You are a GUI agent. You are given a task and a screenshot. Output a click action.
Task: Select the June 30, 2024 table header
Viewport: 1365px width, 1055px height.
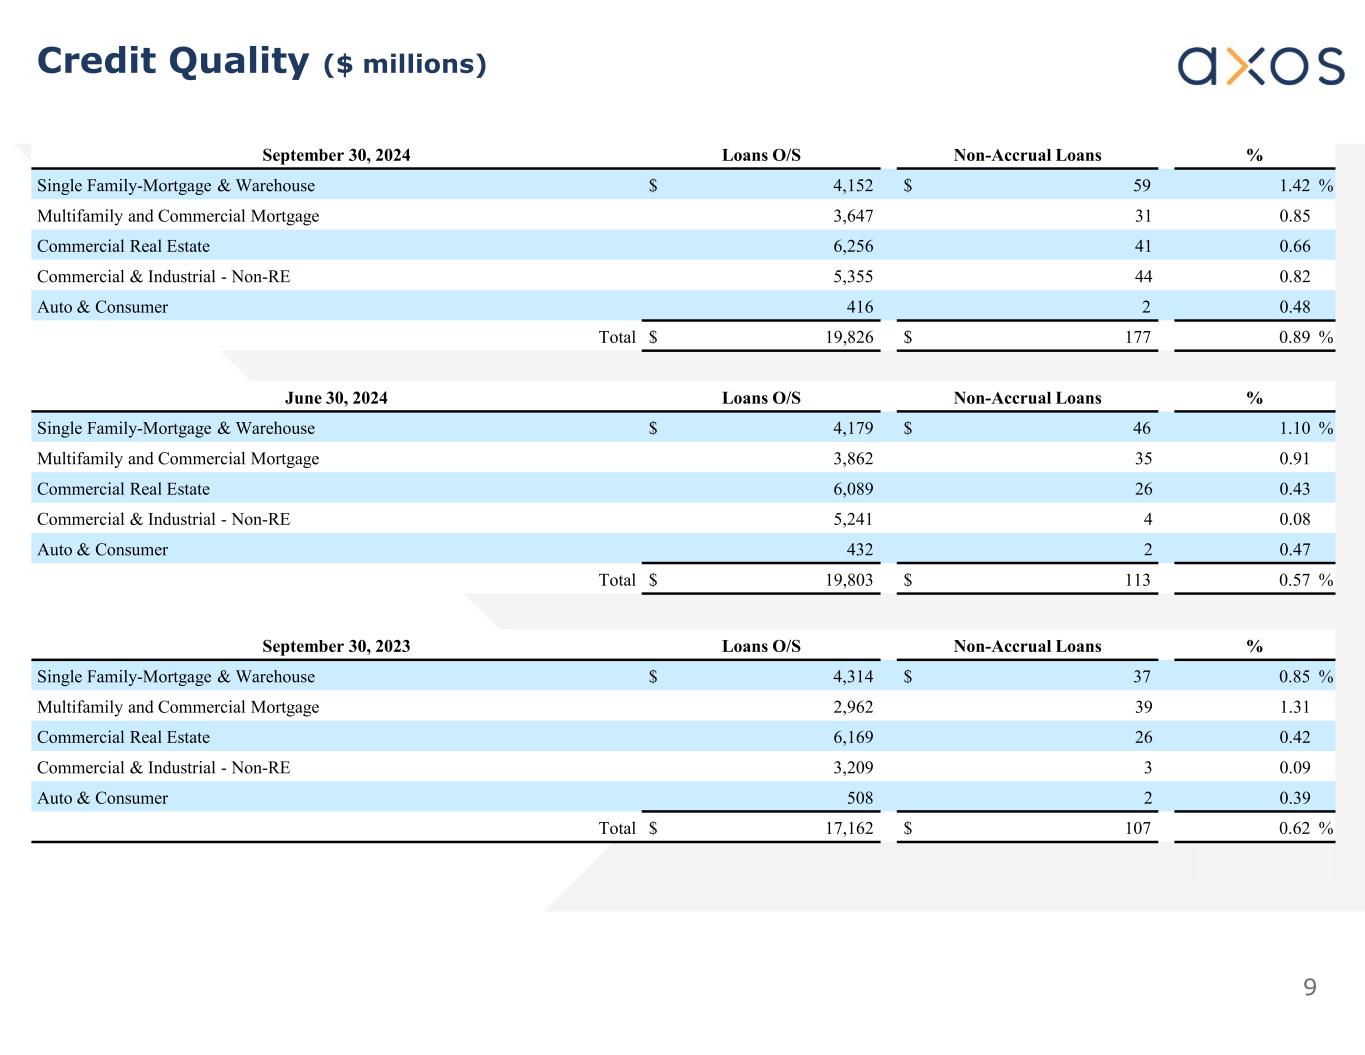pos(336,398)
